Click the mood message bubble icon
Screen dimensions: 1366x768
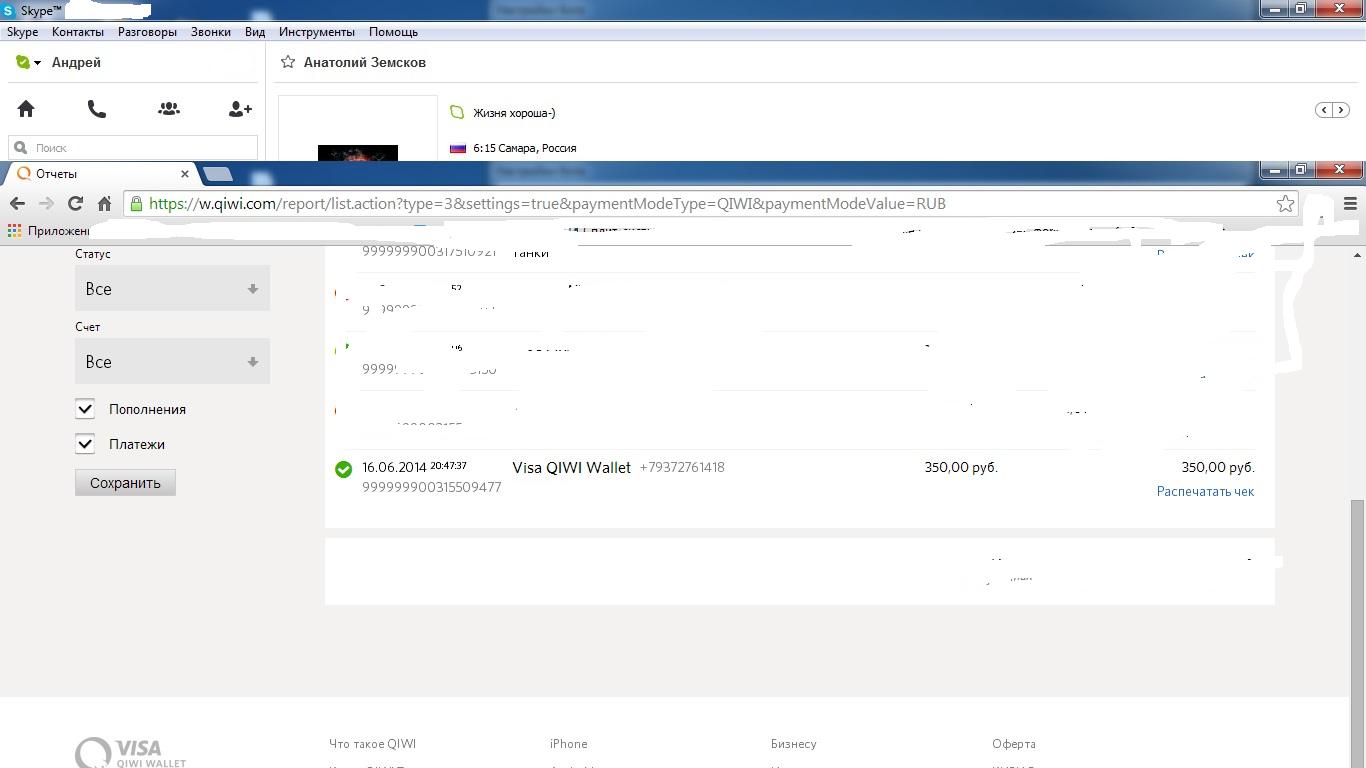[457, 112]
